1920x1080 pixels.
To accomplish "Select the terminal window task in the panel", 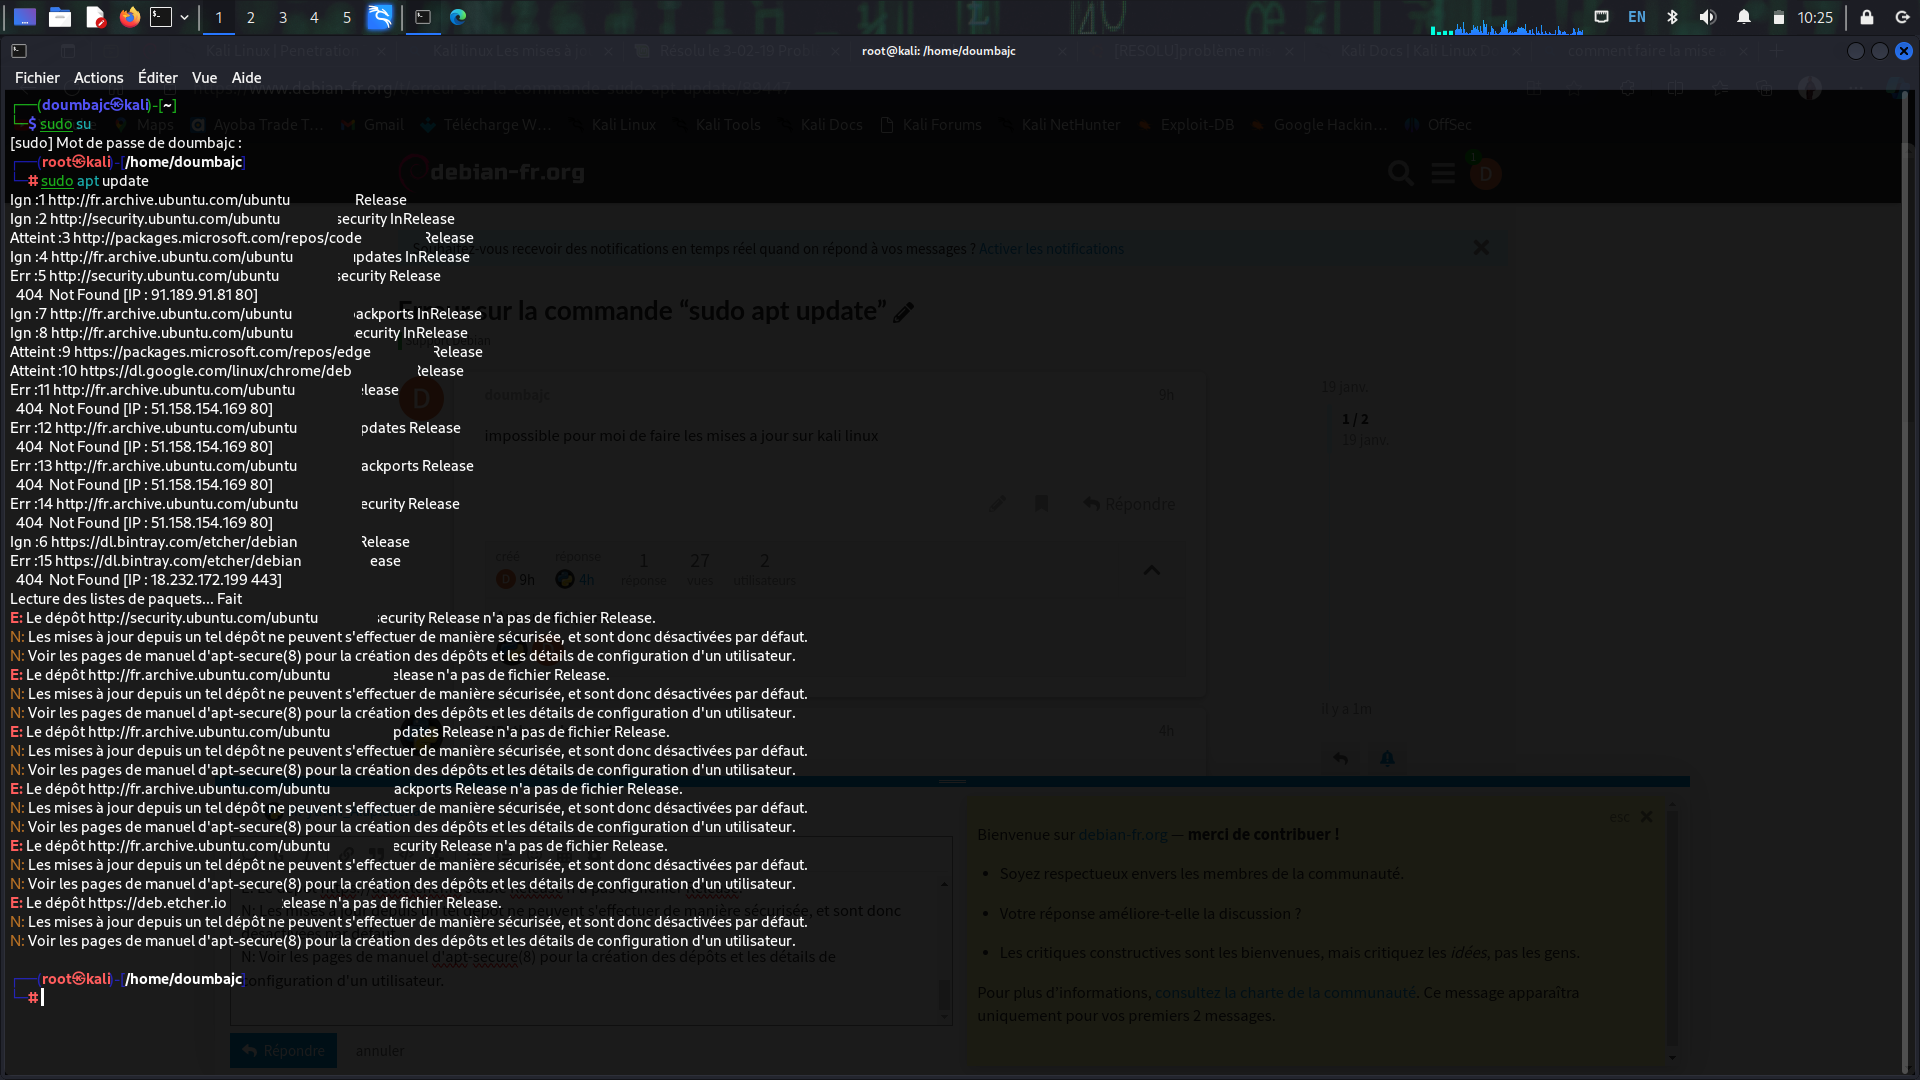I will [x=423, y=17].
